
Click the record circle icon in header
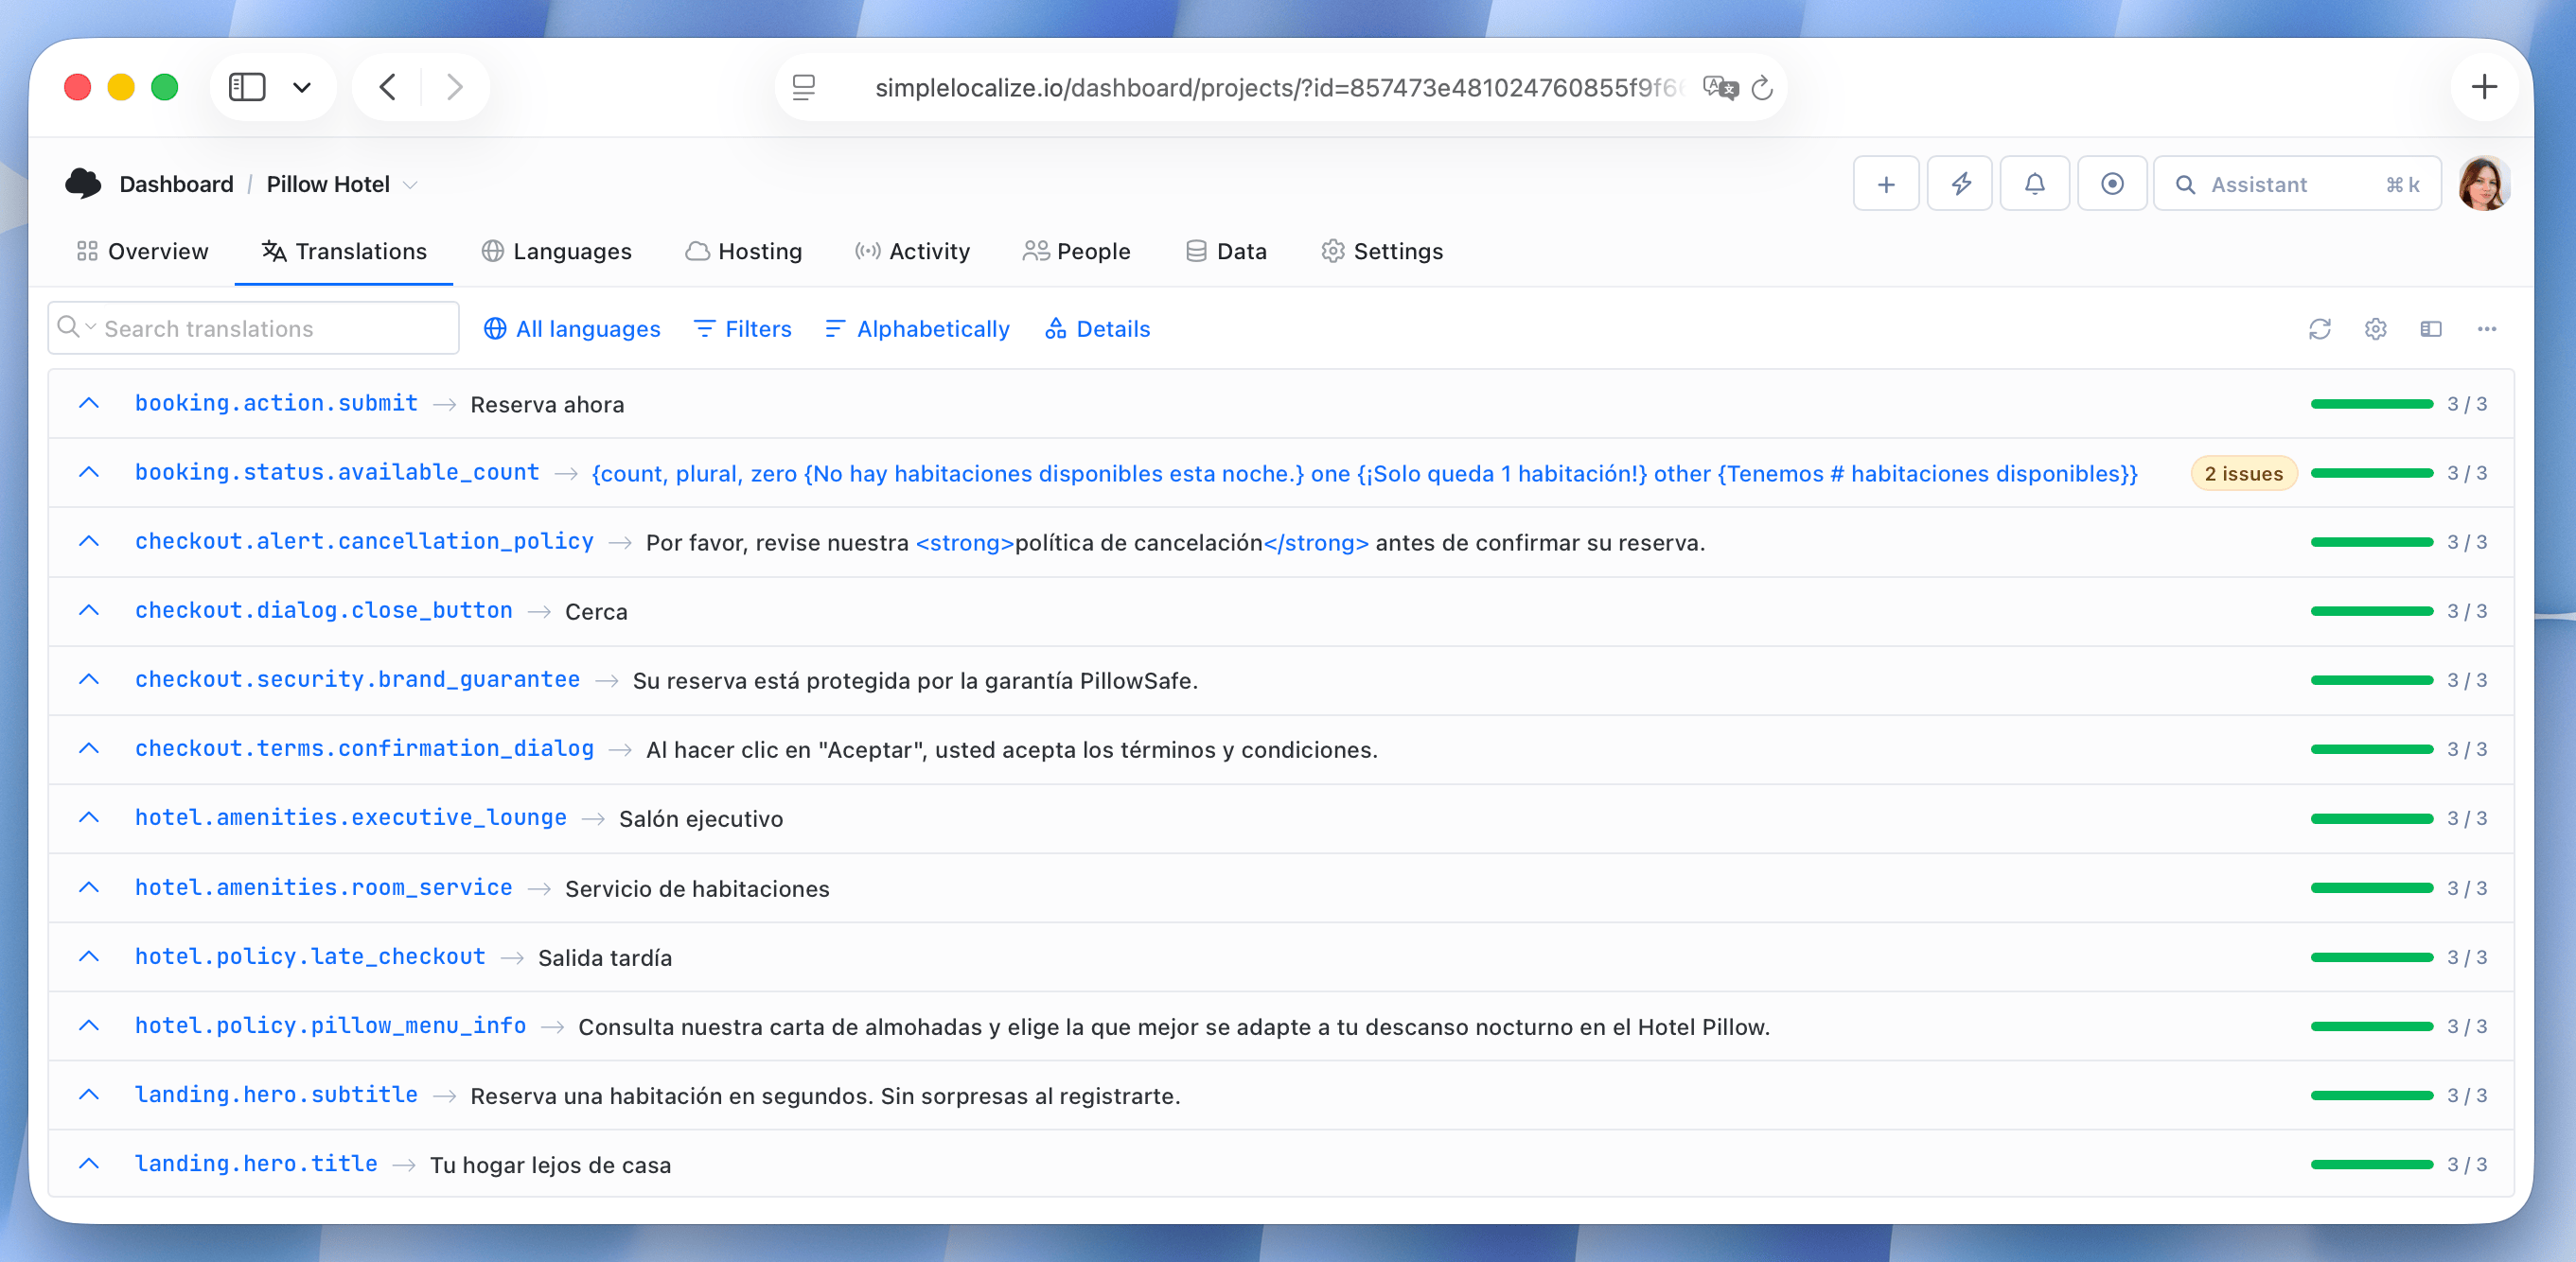[x=2112, y=184]
